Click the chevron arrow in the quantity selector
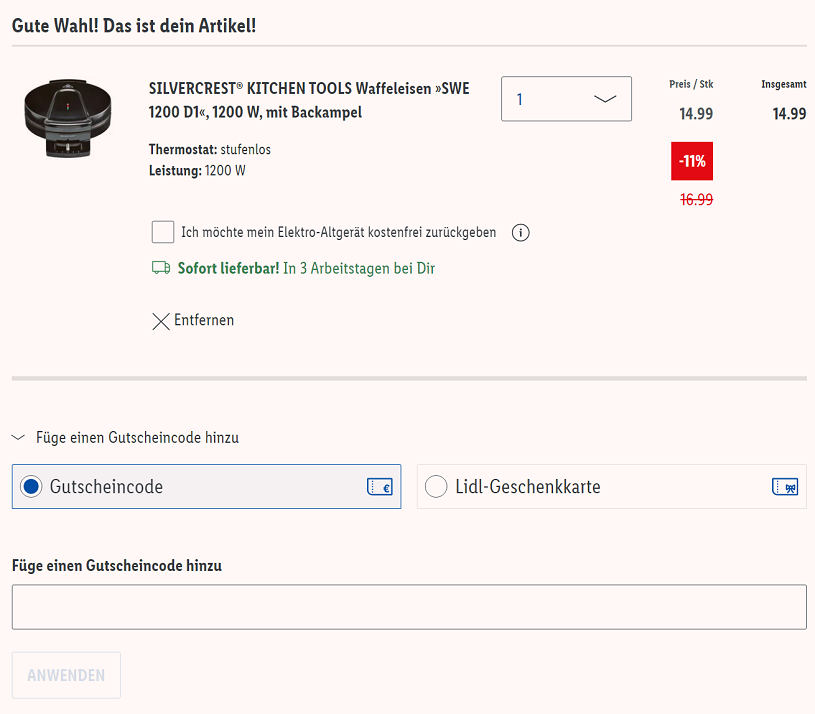 pyautogui.click(x=605, y=99)
